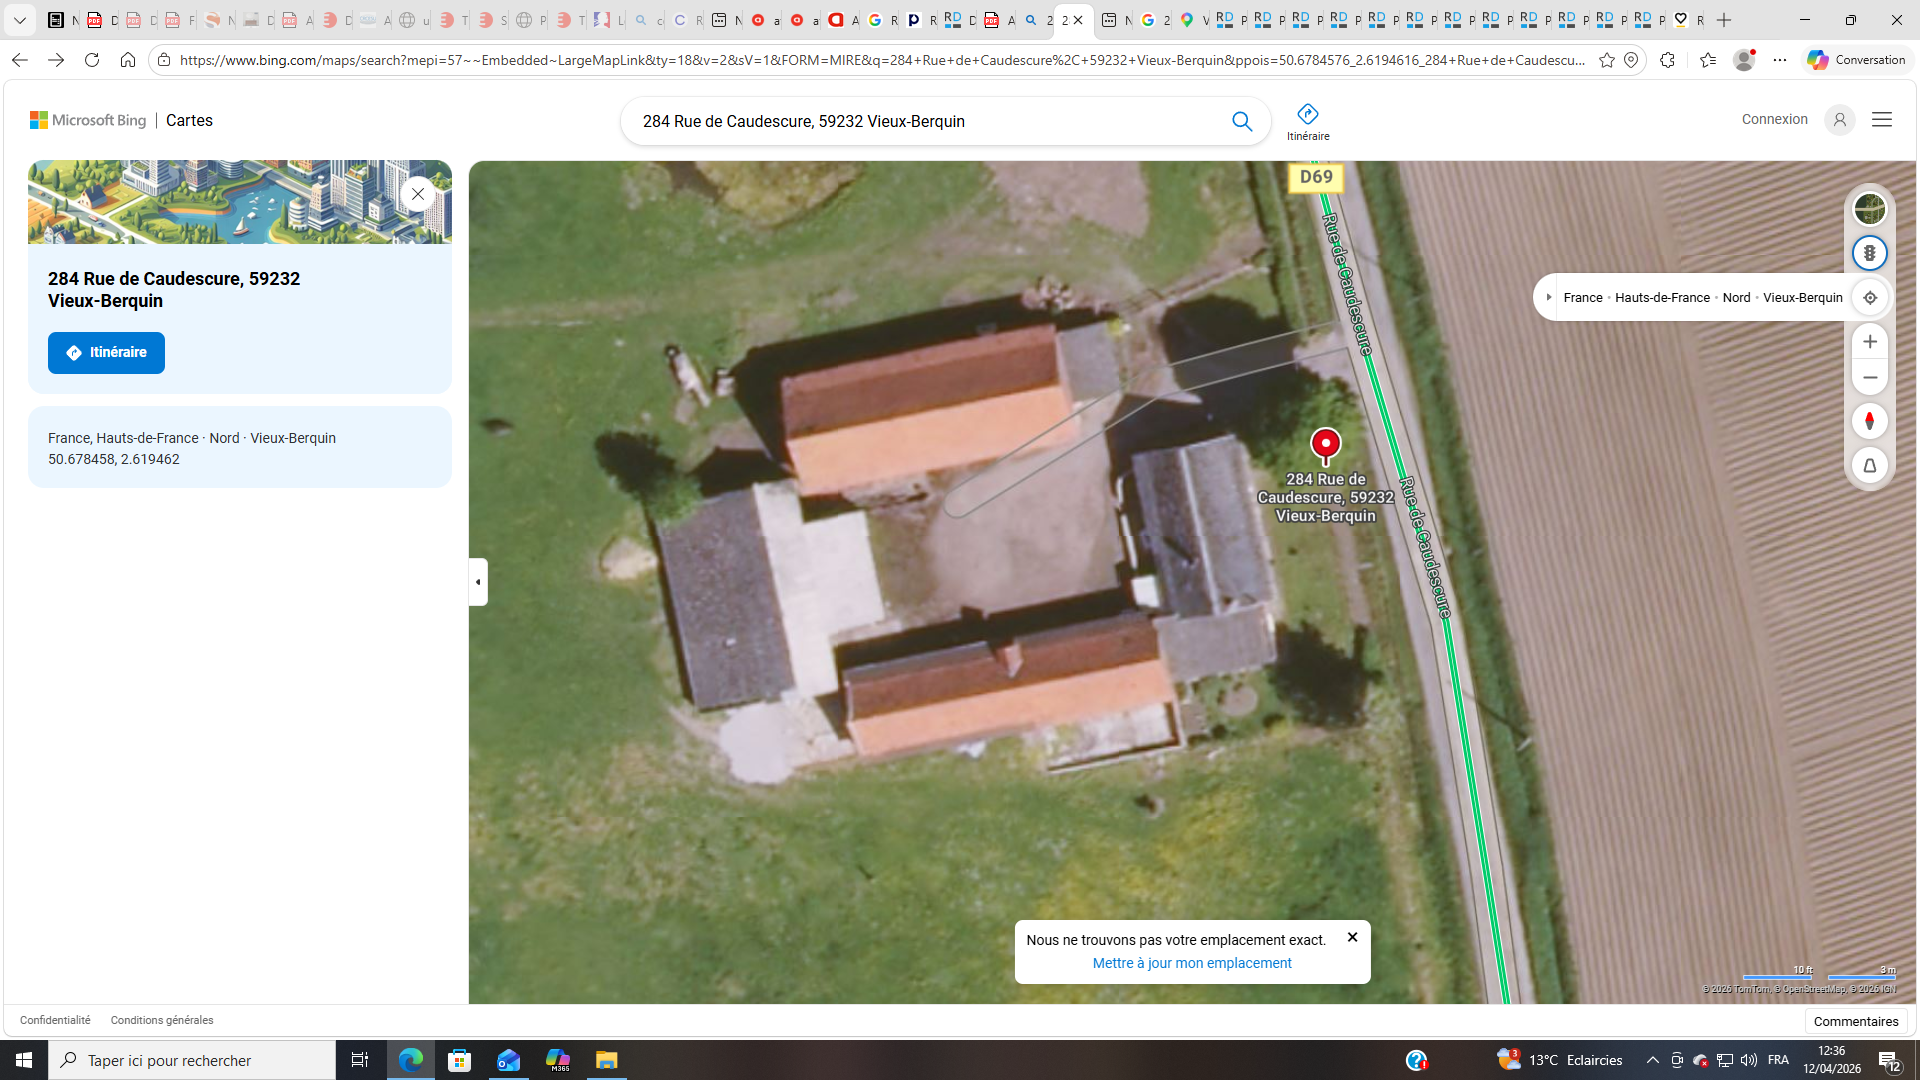Viewport: 1920px width, 1080px height.
Task: Click the search magnifier icon in Bing Maps
Action: tap(1242, 121)
